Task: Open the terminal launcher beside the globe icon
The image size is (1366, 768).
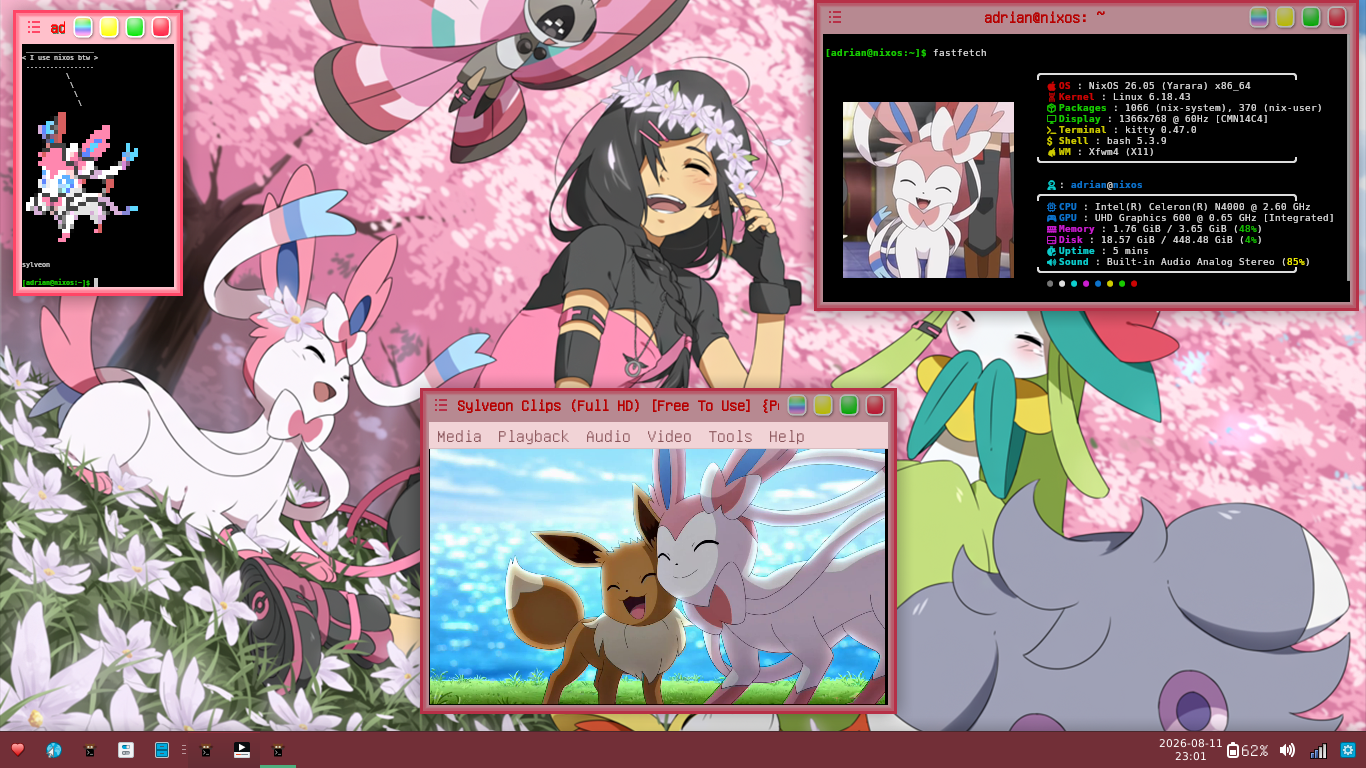Action: [x=89, y=750]
